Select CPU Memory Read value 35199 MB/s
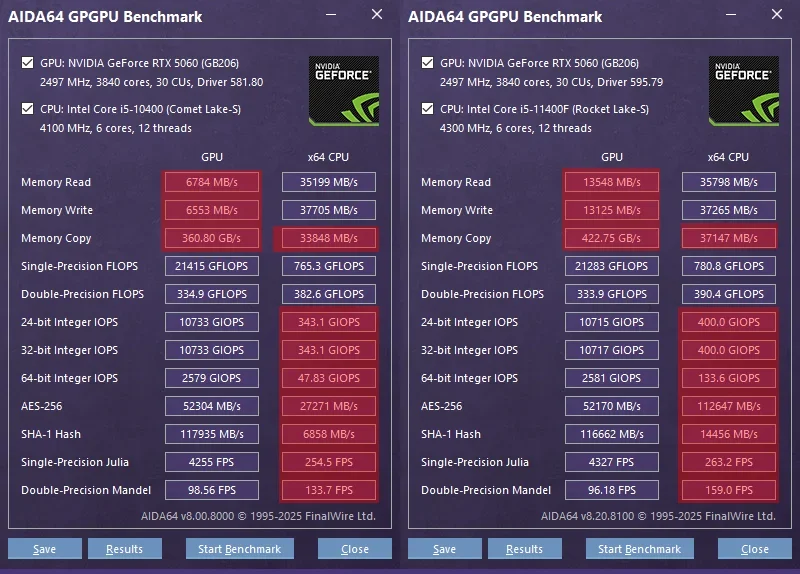800x574 pixels. (329, 182)
